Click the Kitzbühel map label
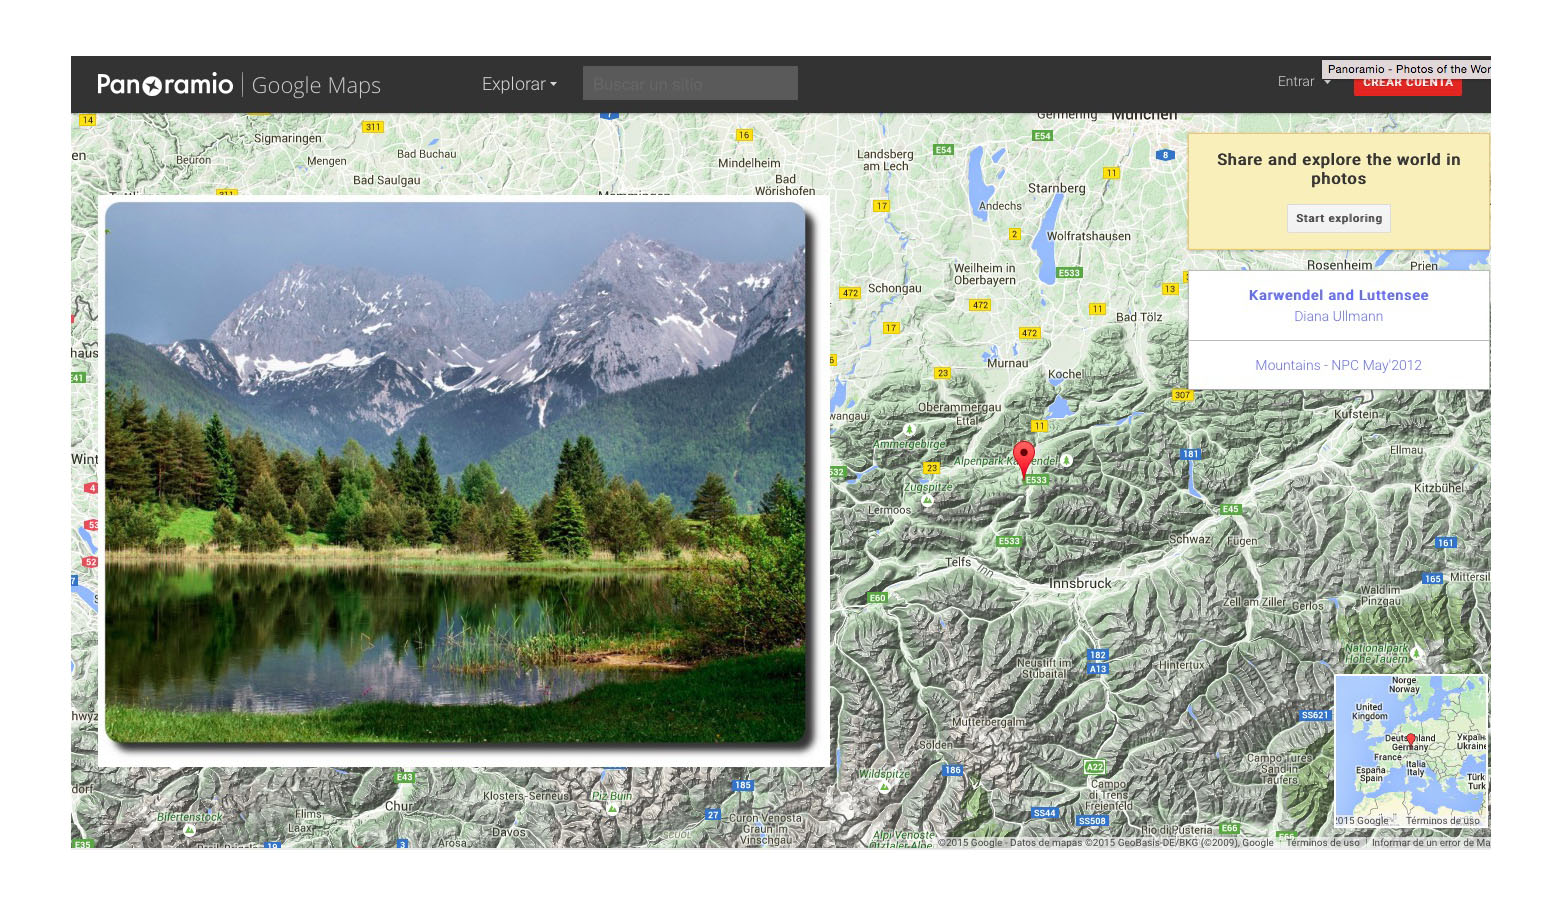1562x907 pixels. point(1440,488)
